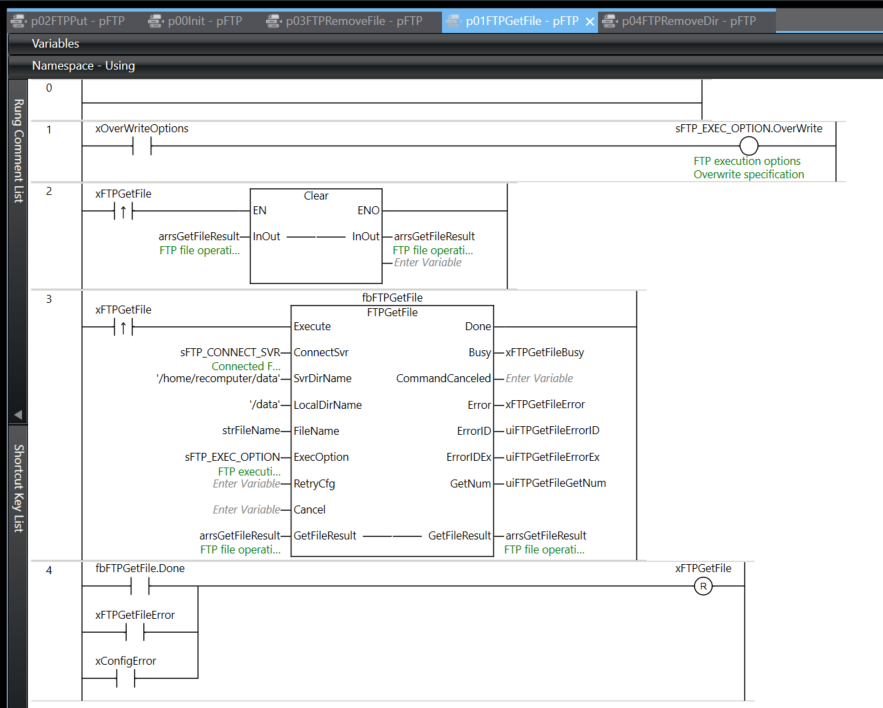883x708 pixels.
Task: Close the p01FTPGetFile - pFTP tab
Action: pyautogui.click(x=589, y=21)
